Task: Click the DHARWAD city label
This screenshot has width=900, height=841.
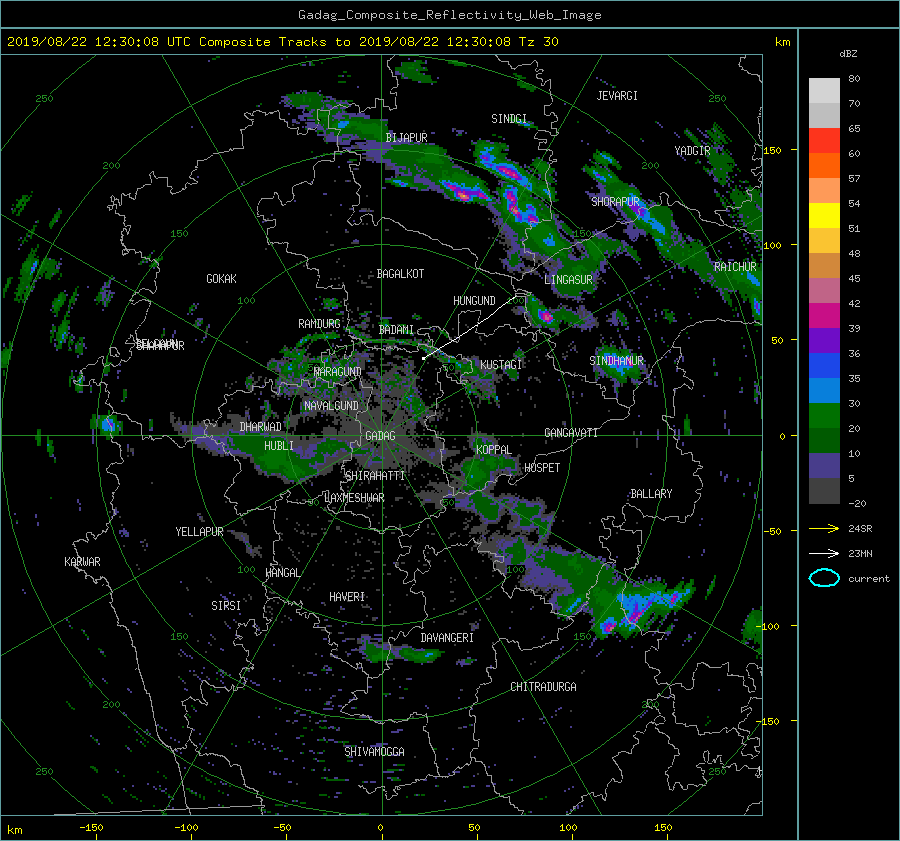Action: point(260,427)
